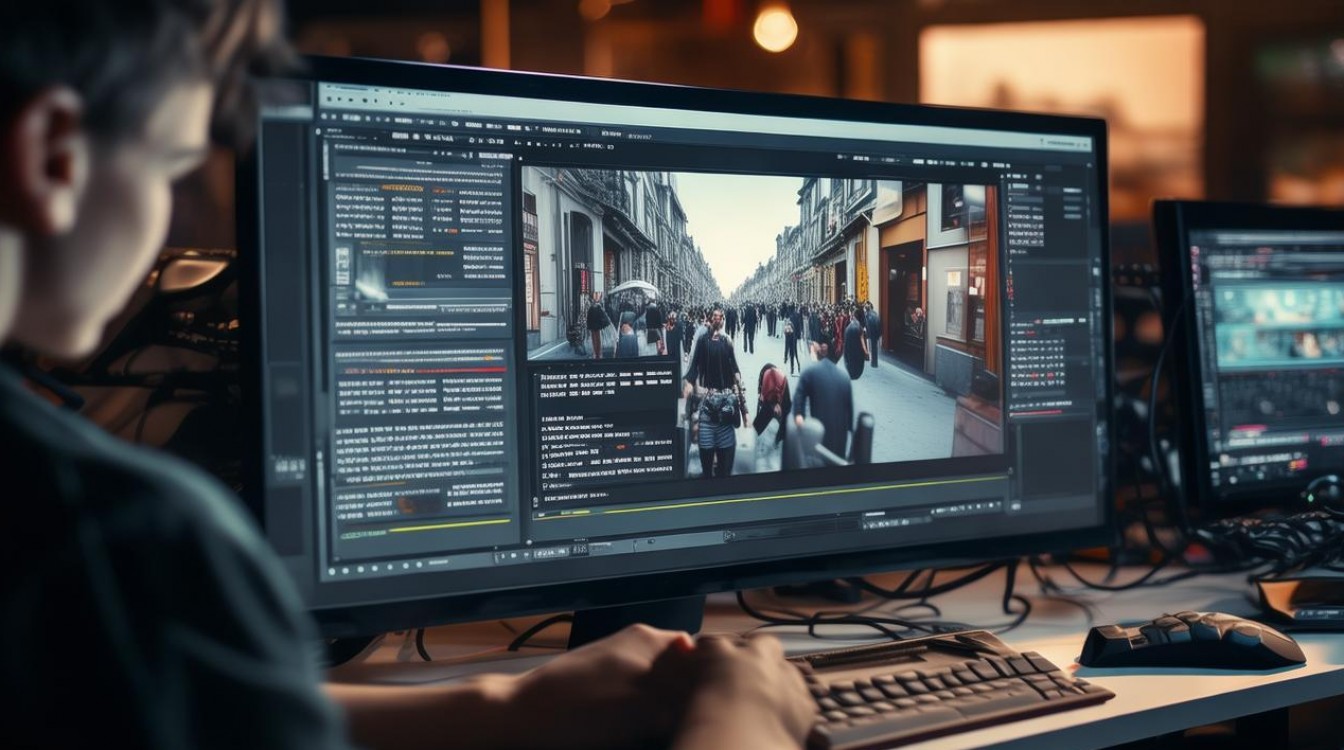Image resolution: width=1344 pixels, height=750 pixels.
Task: Click the yellow progress bar at the bottom of the left panel
Action: (449, 526)
